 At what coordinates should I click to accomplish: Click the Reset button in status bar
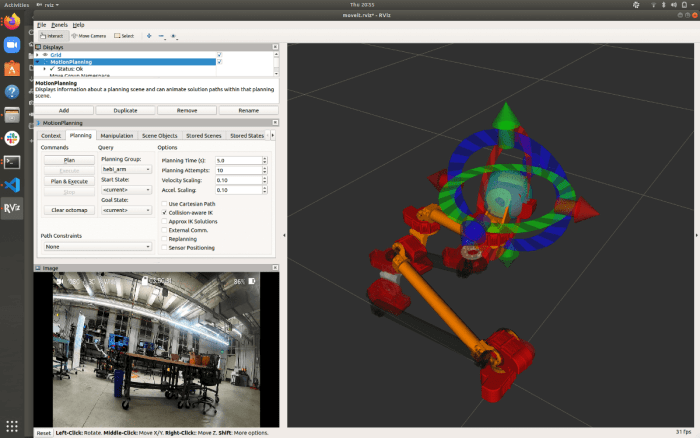point(44,433)
